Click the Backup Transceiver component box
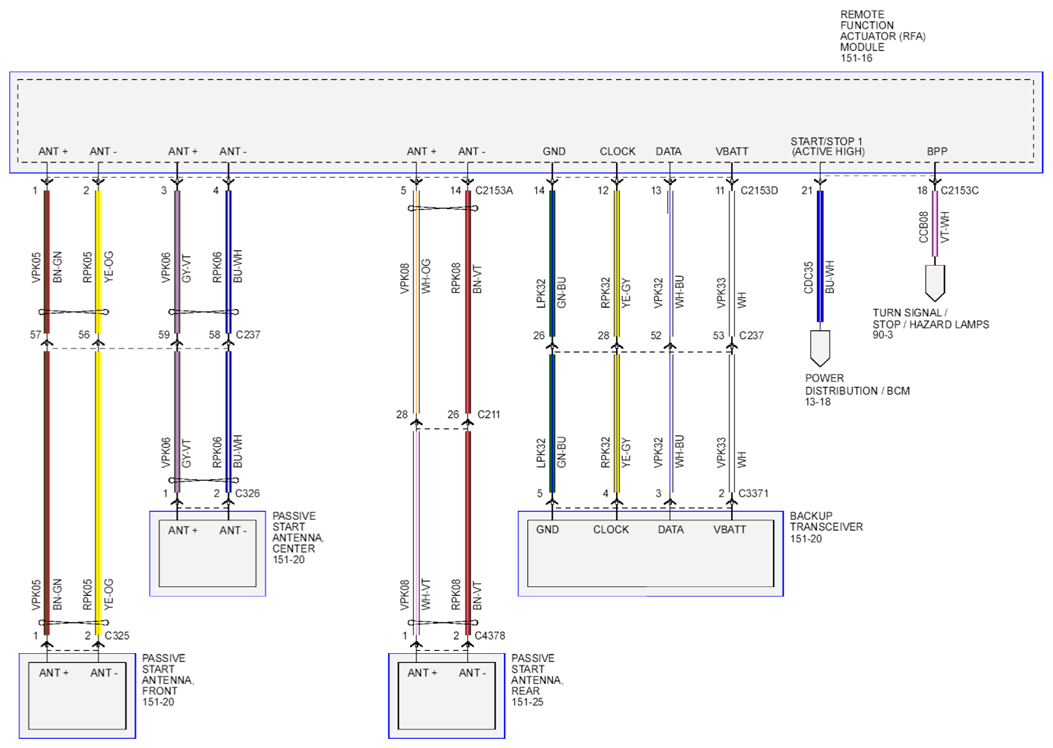The height and width of the screenshot is (748, 1053). pos(650,553)
